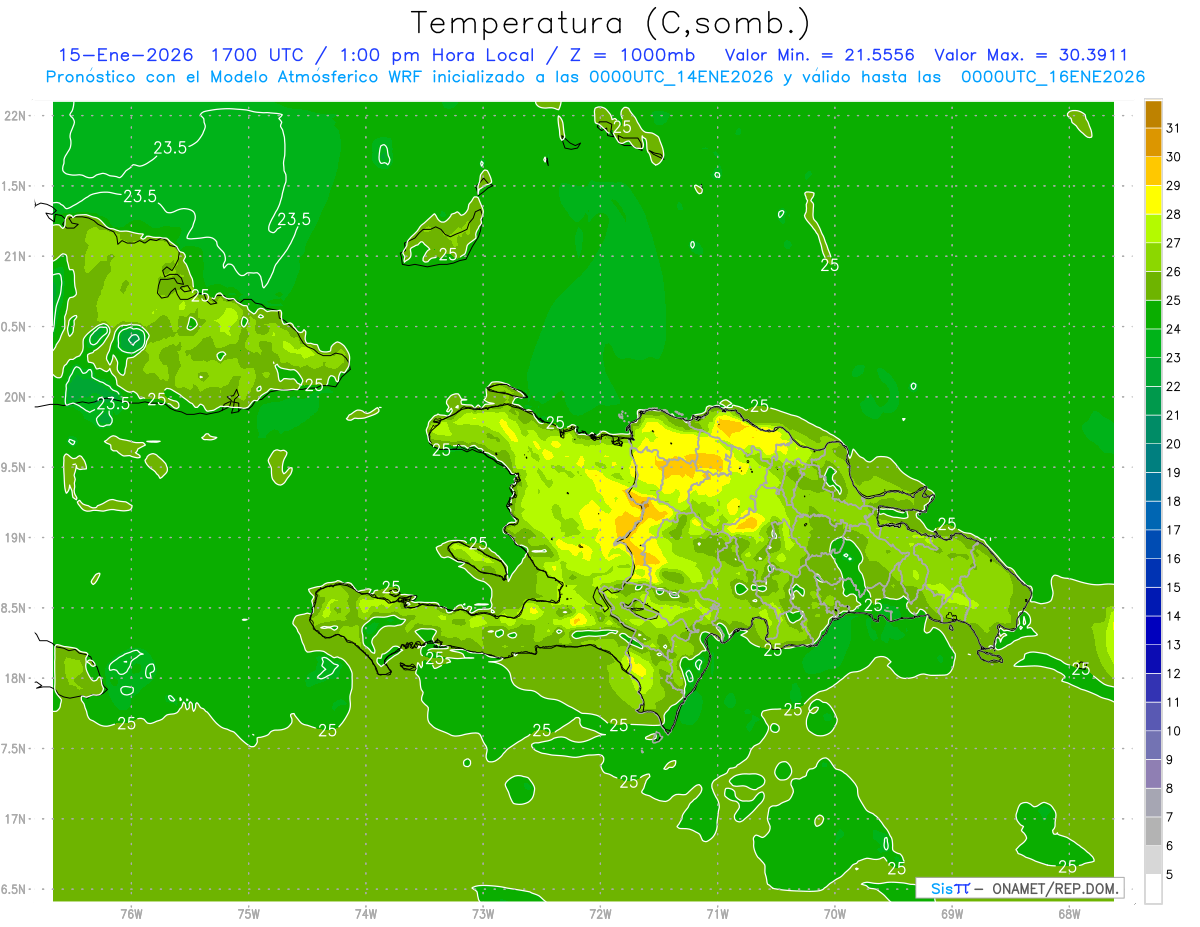Image resolution: width=1200 pixels, height=927 pixels.
Task: Click the legend value '10'
Action: (x=1174, y=731)
